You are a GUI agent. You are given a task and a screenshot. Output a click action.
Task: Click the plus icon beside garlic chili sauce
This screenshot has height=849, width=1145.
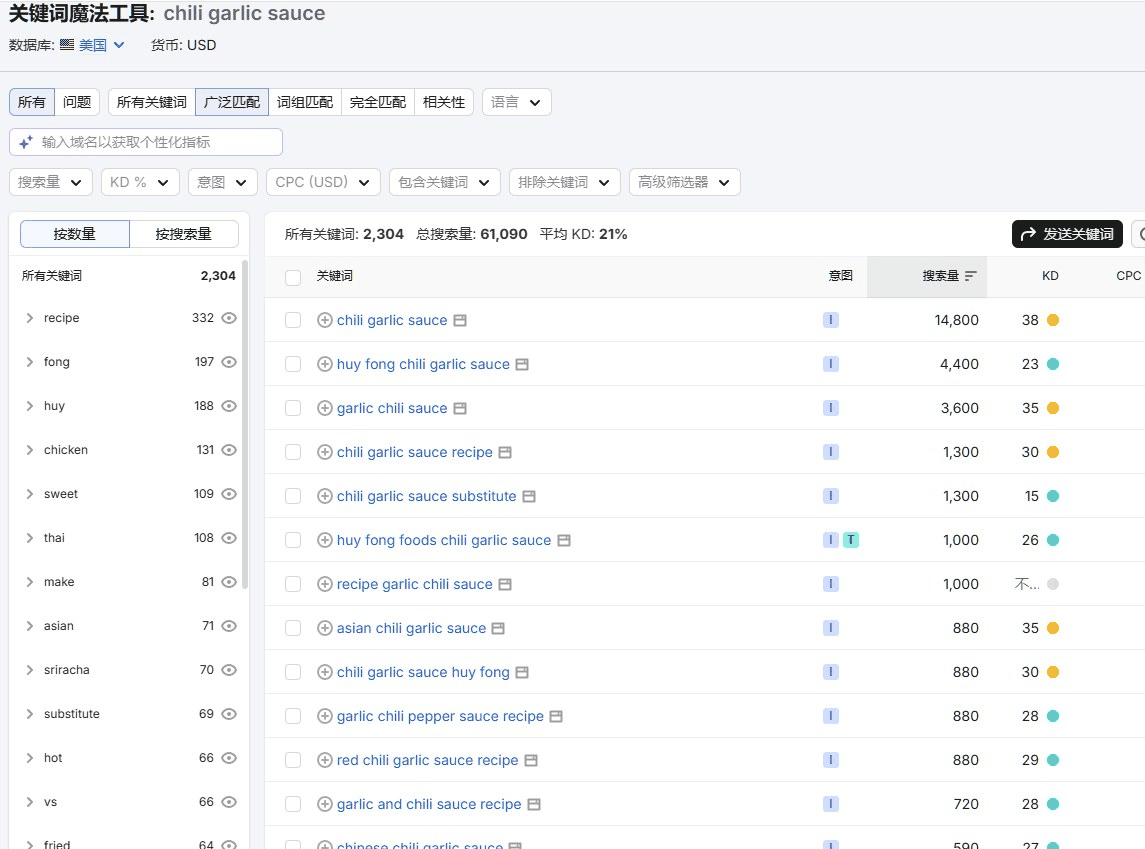tap(325, 408)
